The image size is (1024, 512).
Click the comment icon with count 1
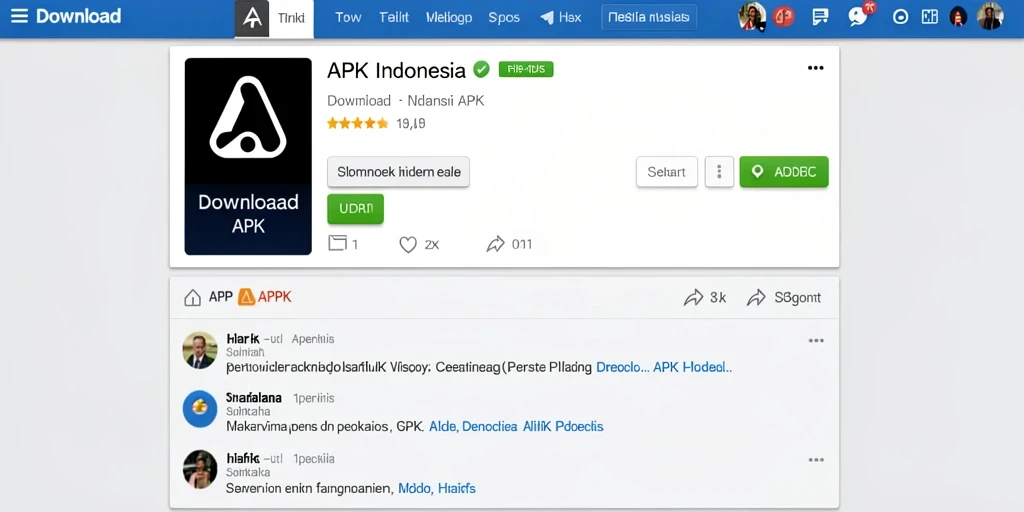coord(337,244)
